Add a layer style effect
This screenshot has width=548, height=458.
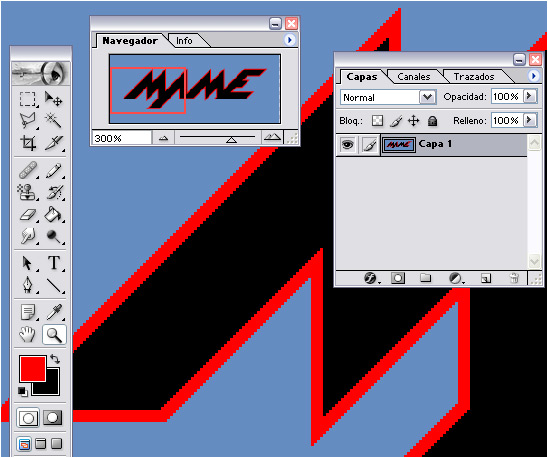point(371,278)
